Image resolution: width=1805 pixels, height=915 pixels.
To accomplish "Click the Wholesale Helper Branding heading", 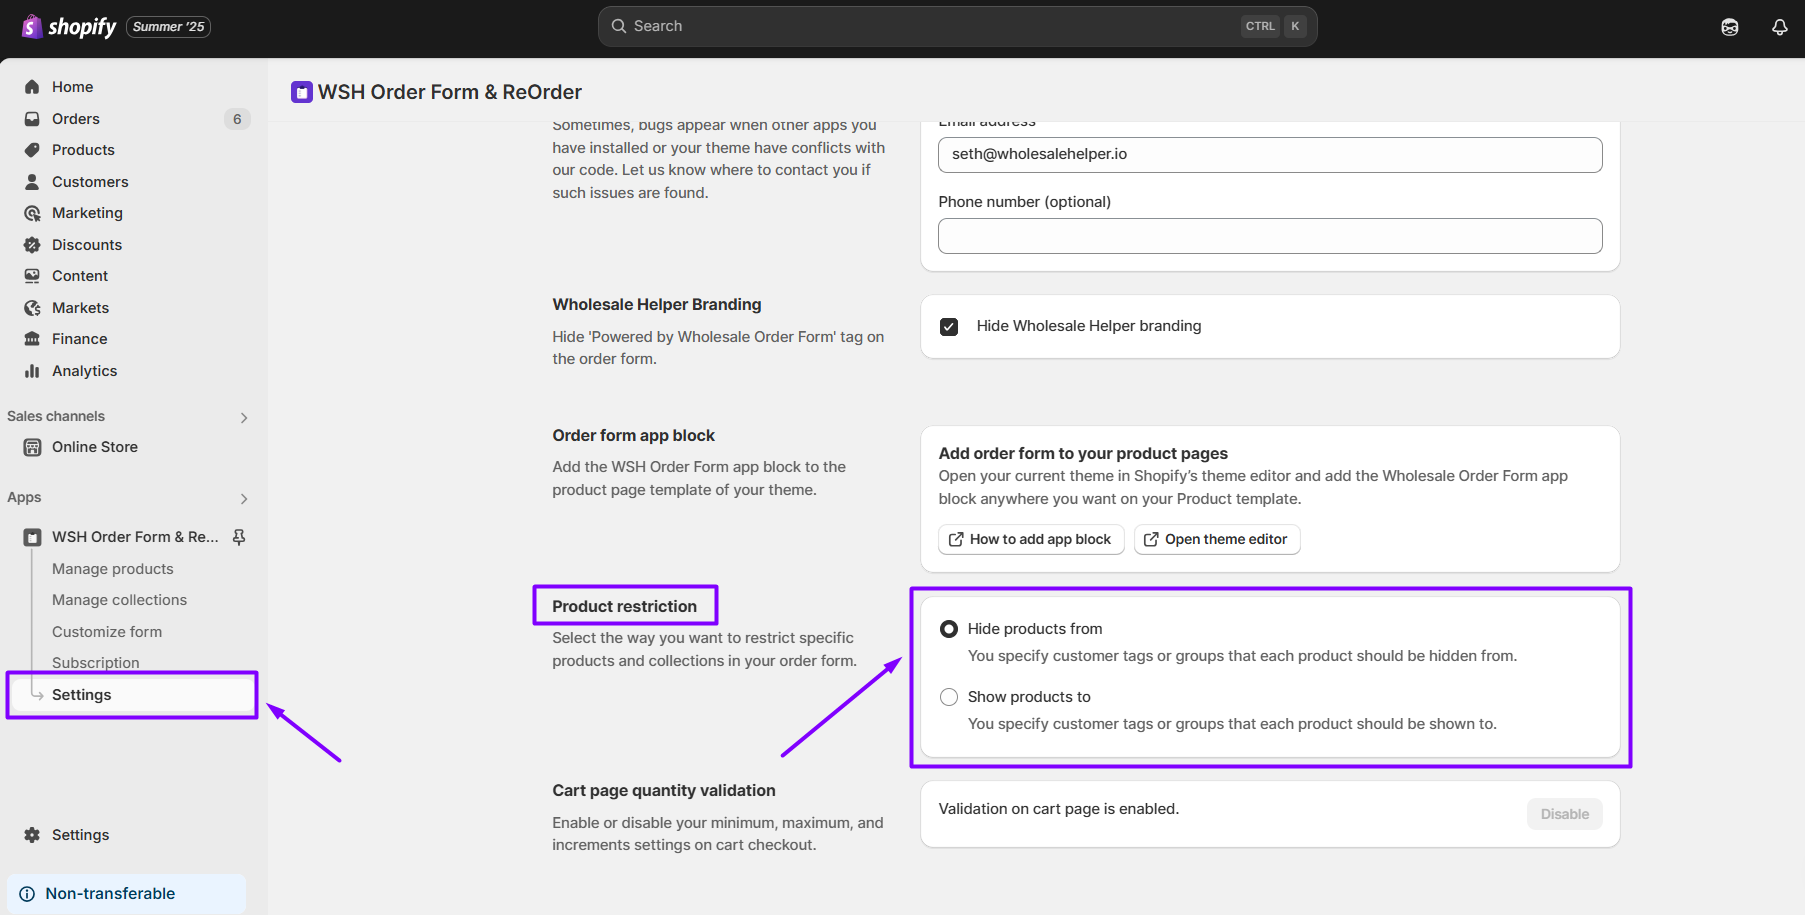I will click(x=657, y=304).
